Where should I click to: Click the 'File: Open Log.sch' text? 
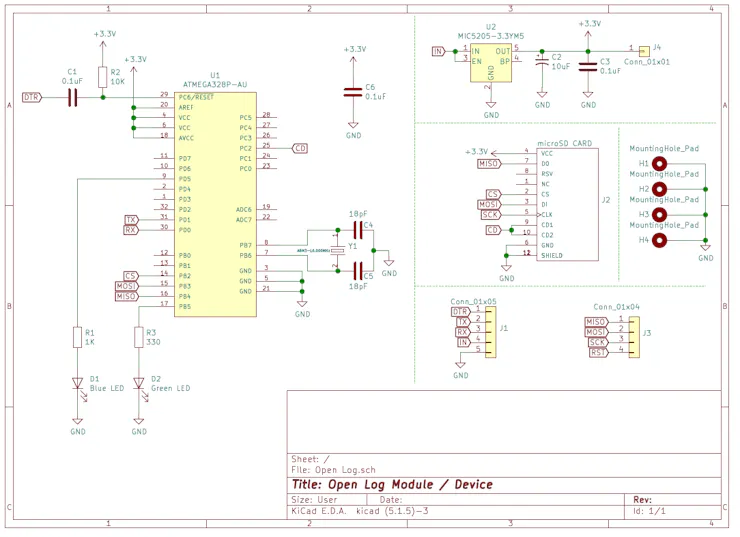333,470
